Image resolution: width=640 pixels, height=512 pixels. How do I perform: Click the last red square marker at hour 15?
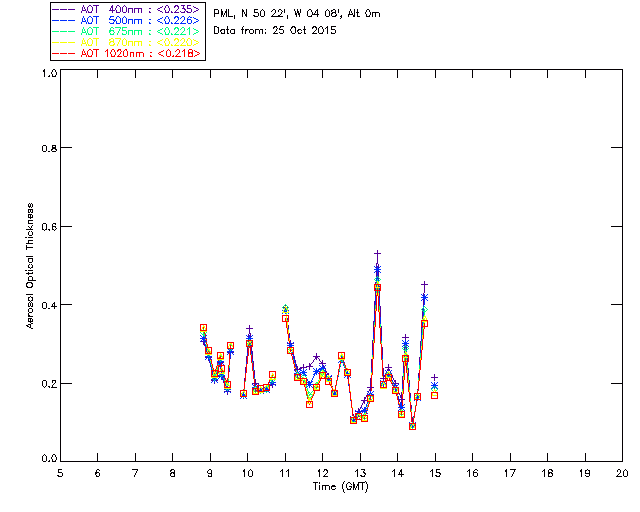point(435,395)
